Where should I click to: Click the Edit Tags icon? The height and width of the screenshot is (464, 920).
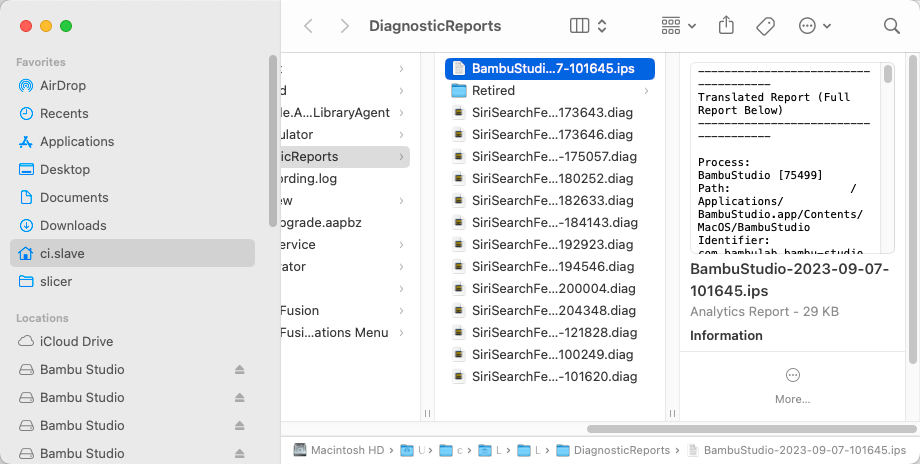coord(765,26)
